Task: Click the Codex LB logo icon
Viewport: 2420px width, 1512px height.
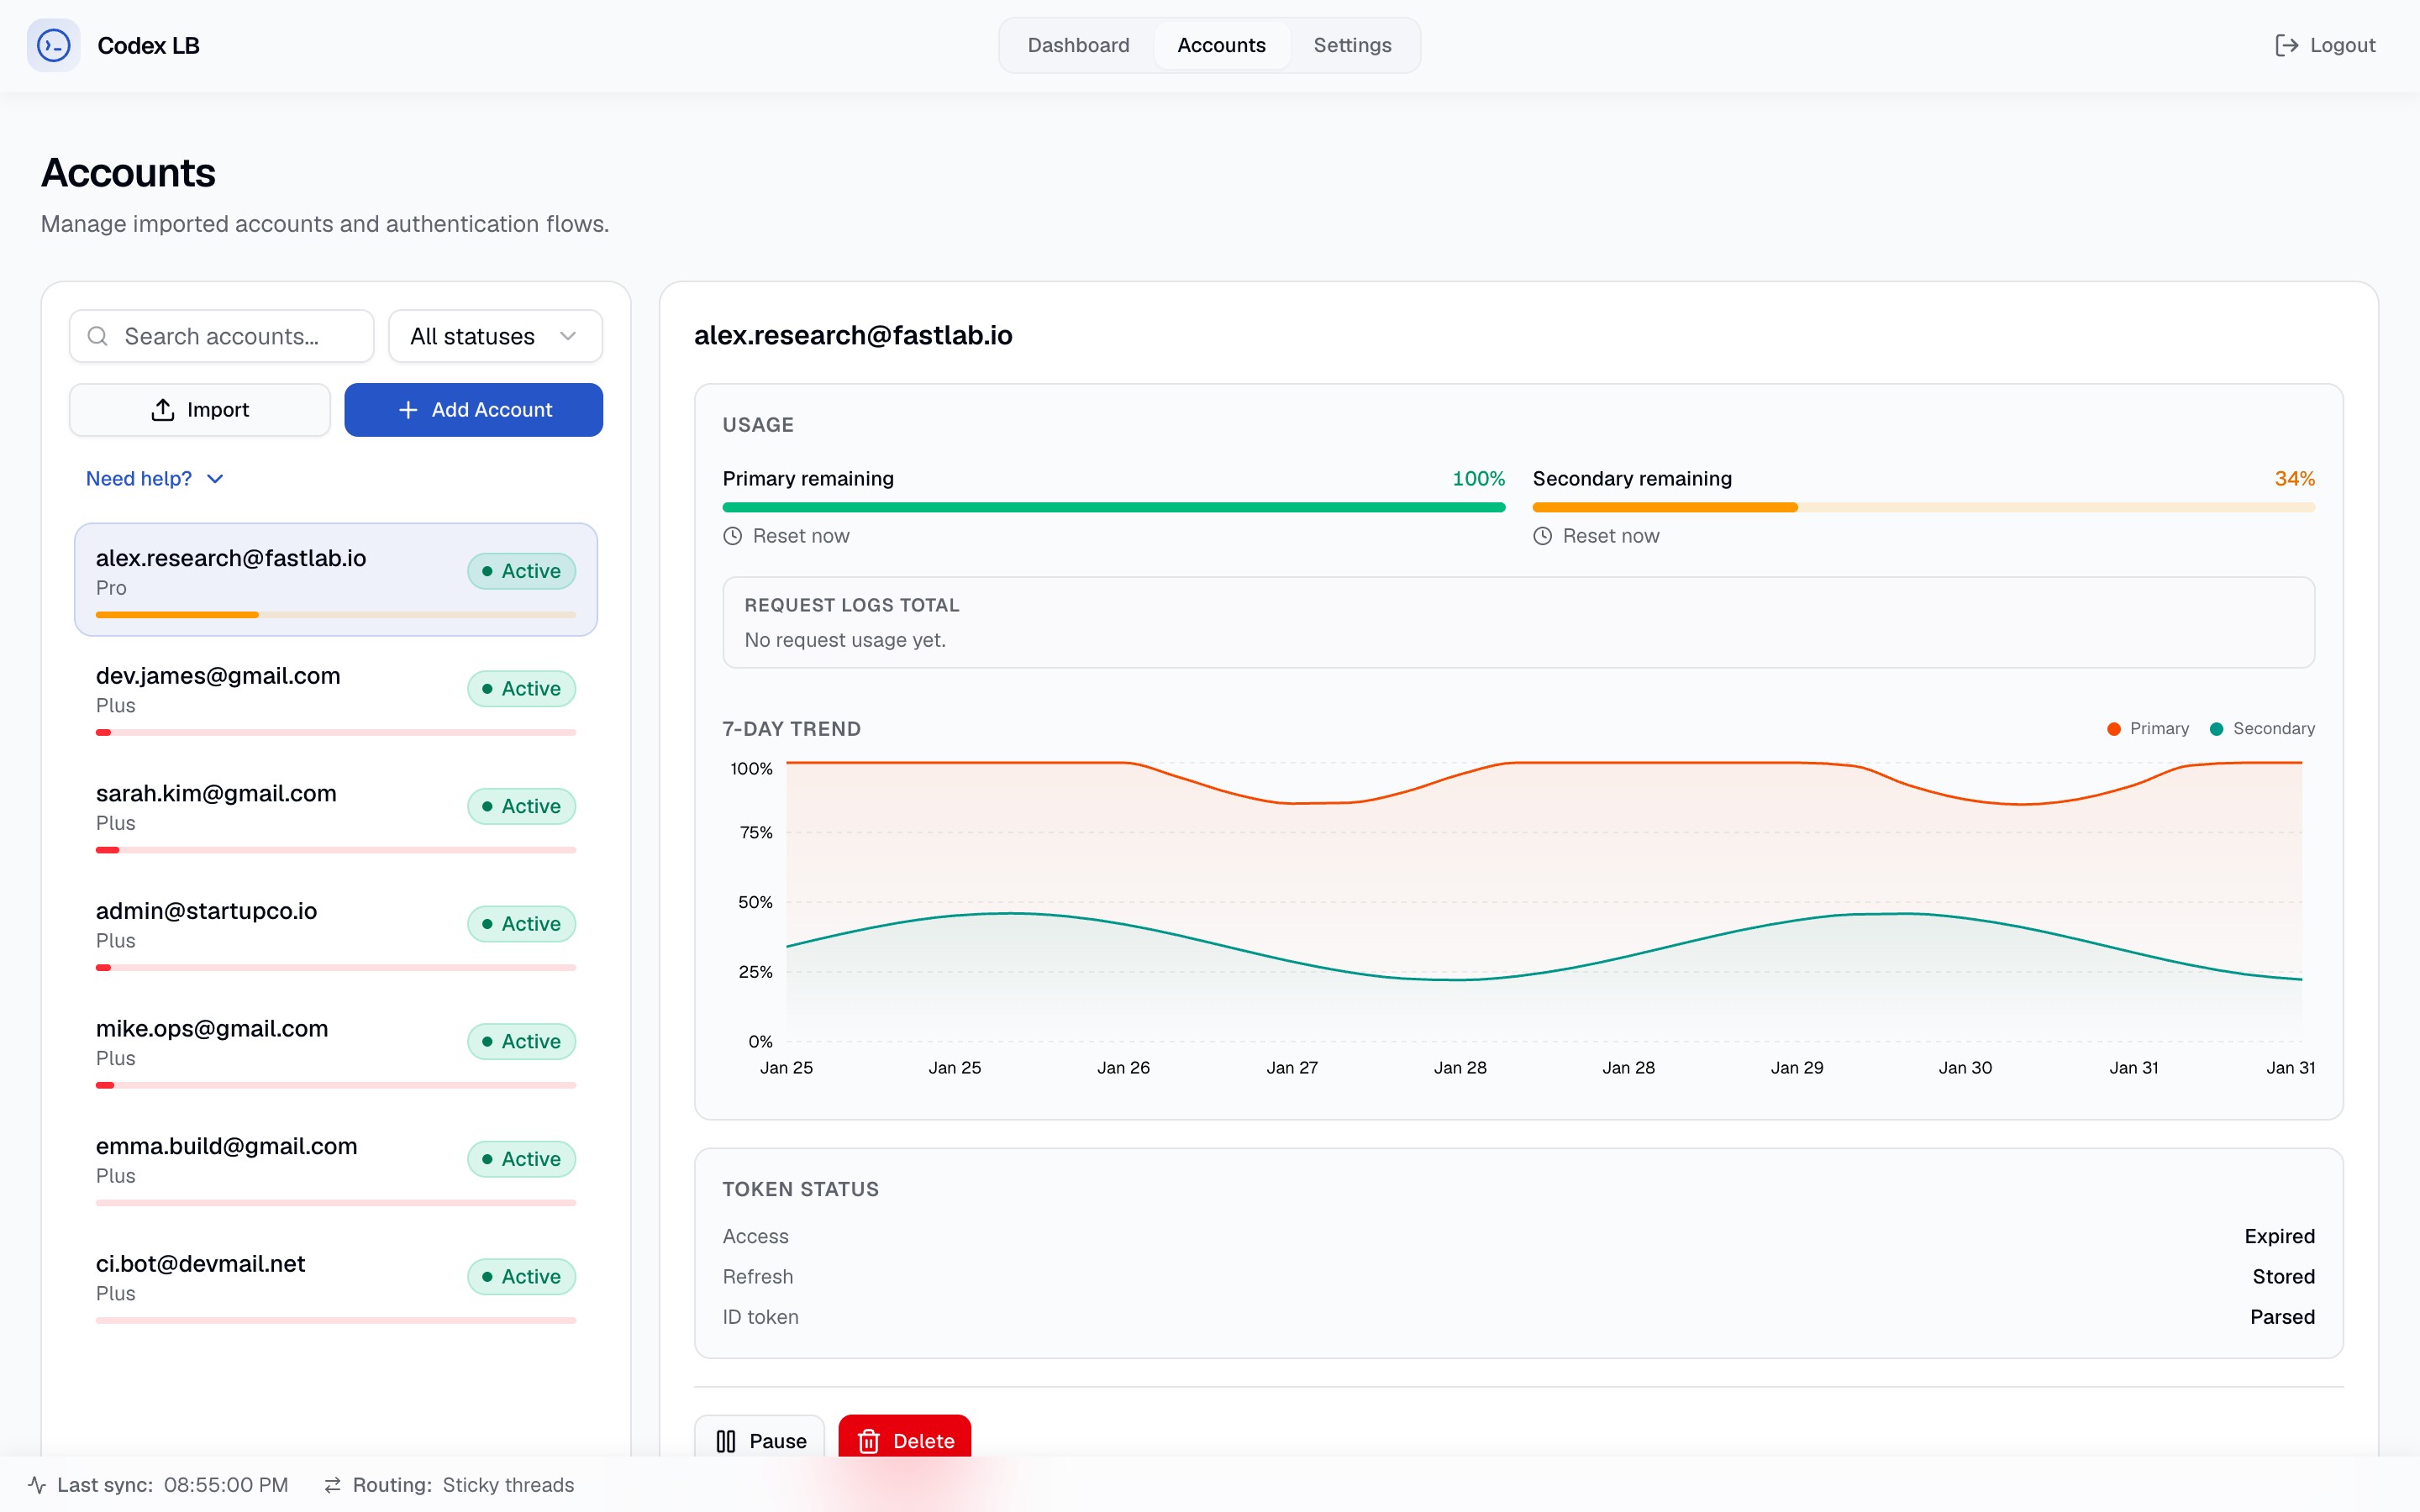Action: (53, 45)
